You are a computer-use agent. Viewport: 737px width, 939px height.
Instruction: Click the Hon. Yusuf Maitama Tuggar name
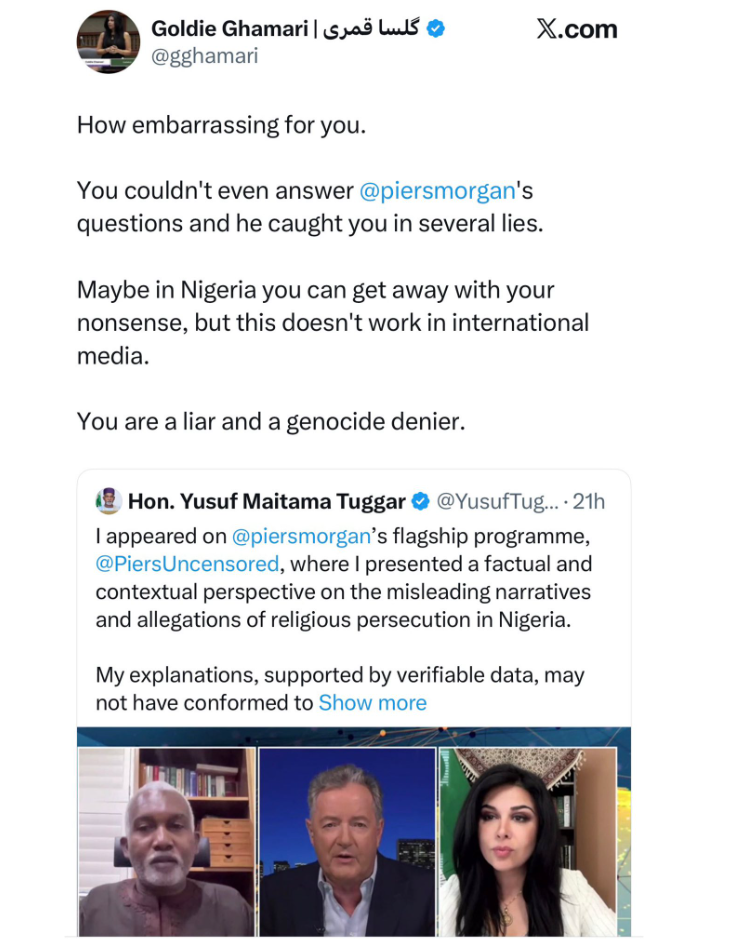click(x=267, y=501)
